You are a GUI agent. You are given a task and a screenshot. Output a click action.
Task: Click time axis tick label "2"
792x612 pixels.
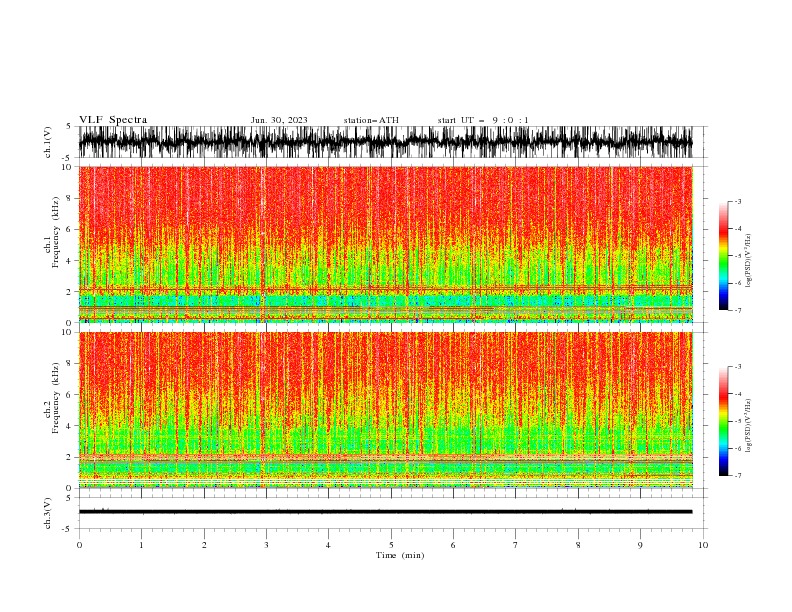pos(204,545)
